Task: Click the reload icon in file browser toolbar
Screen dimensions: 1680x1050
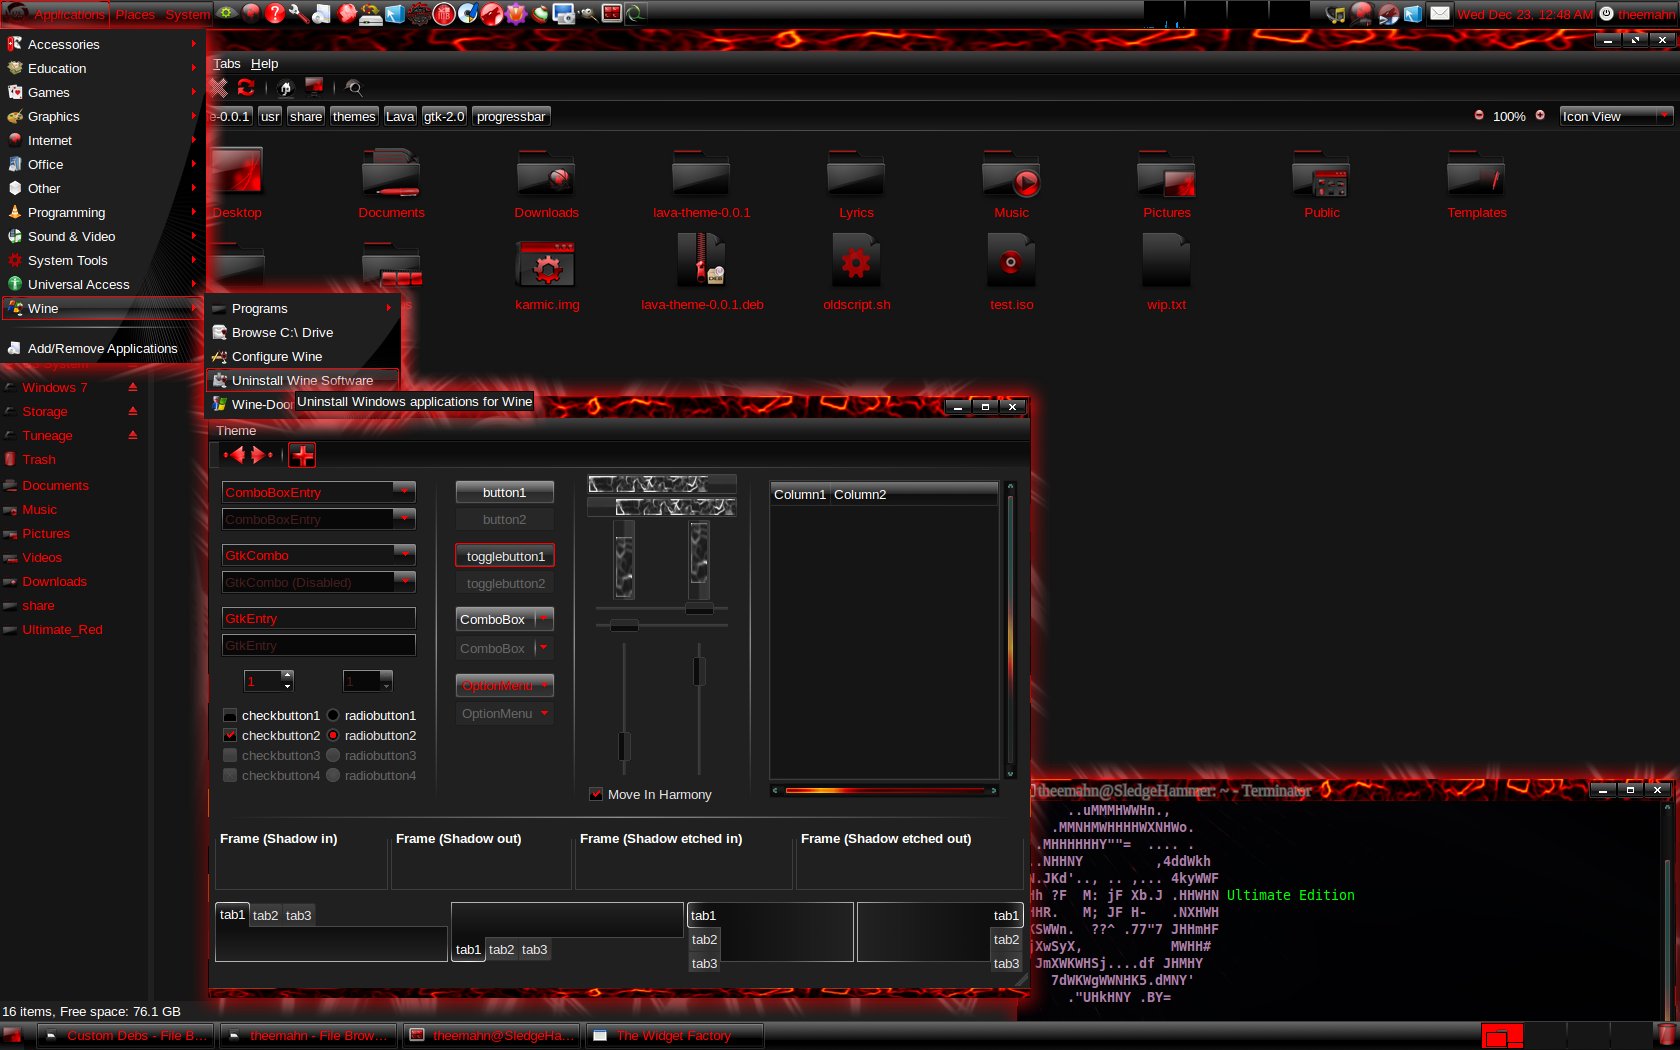Action: (x=245, y=88)
